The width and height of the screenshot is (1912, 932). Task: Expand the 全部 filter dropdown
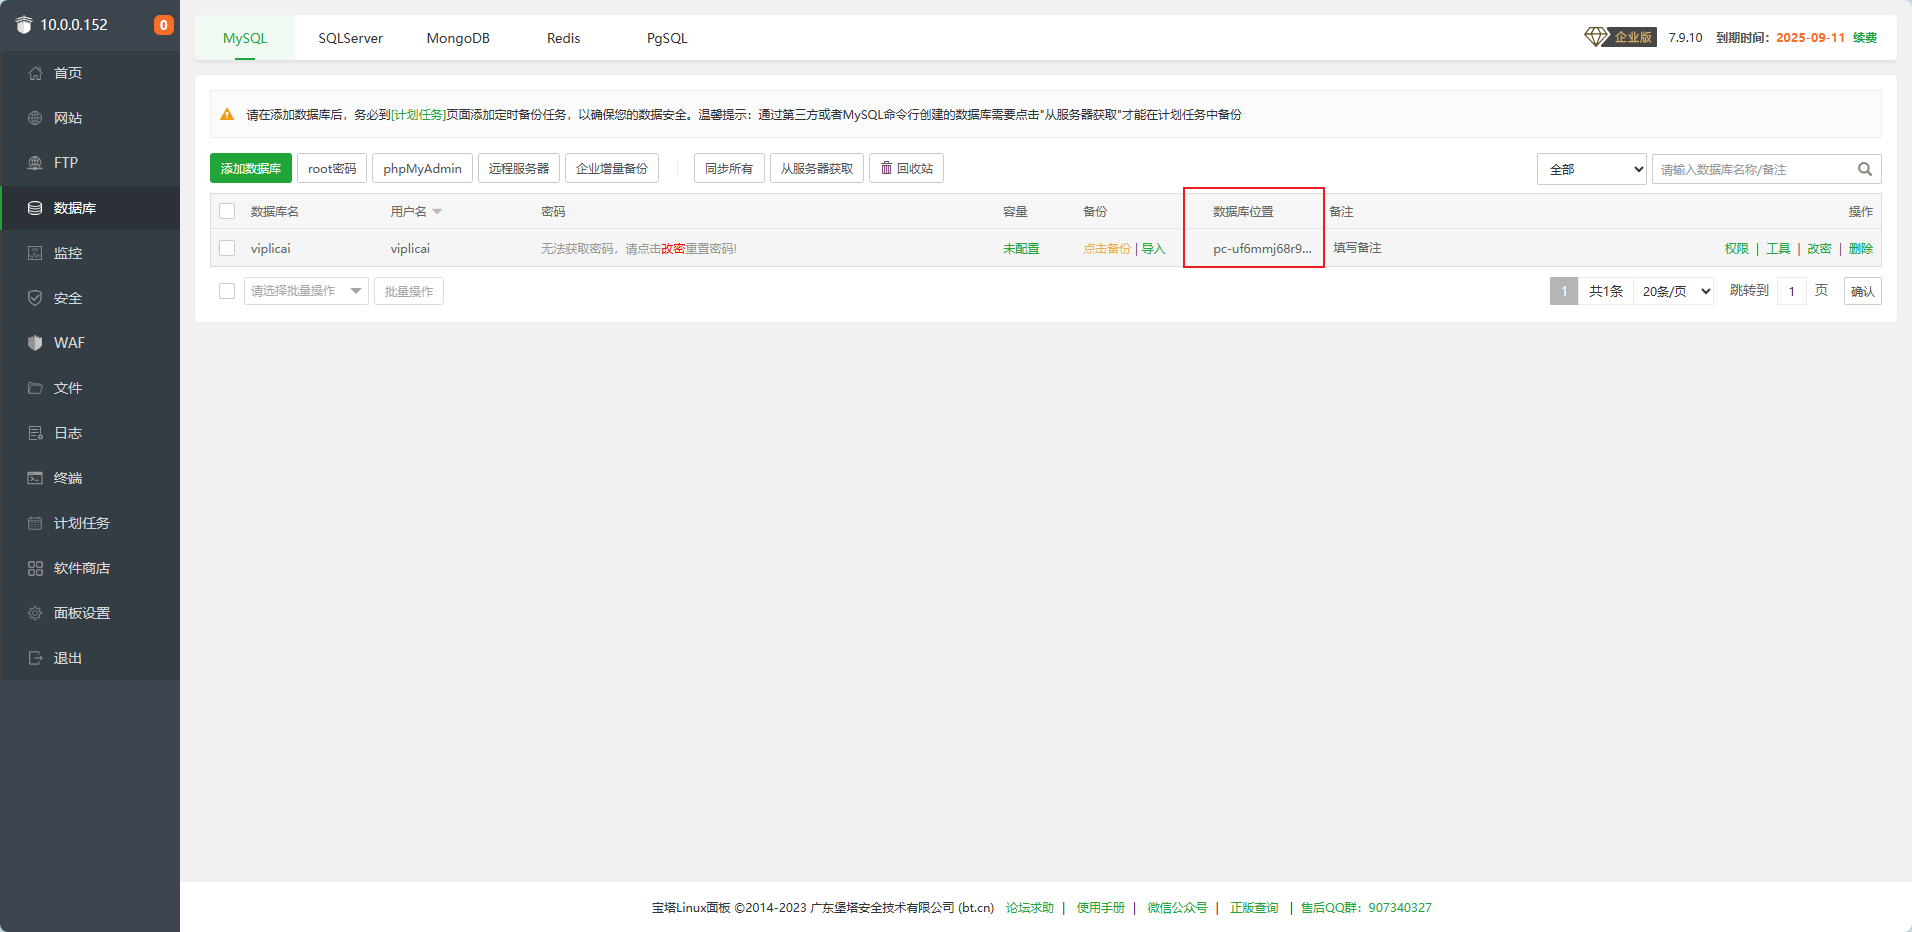[1591, 169]
